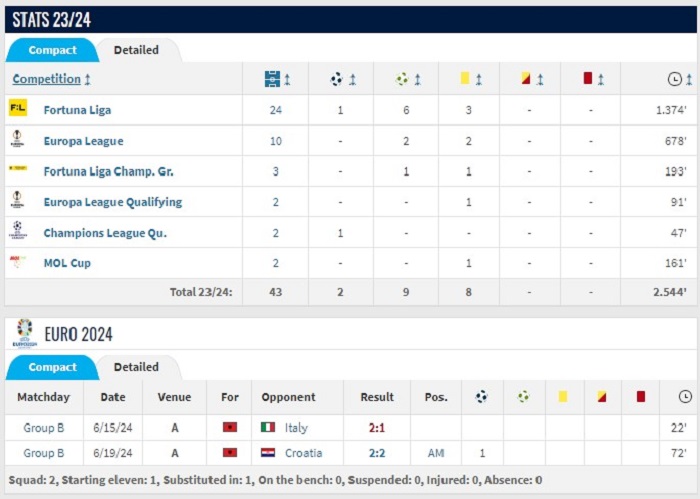700x499 pixels.
Task: Click the EURO 2024 tournament logo
Action: point(24,333)
